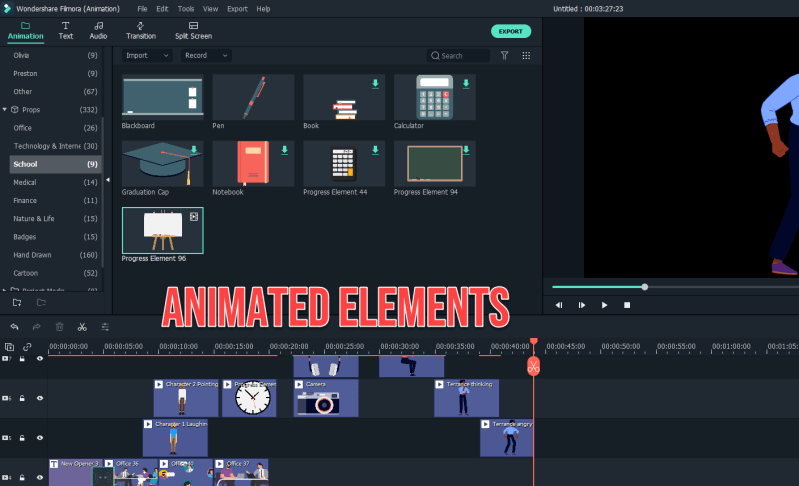
Task: Switch to grid view using the dots icon
Action: click(x=526, y=56)
